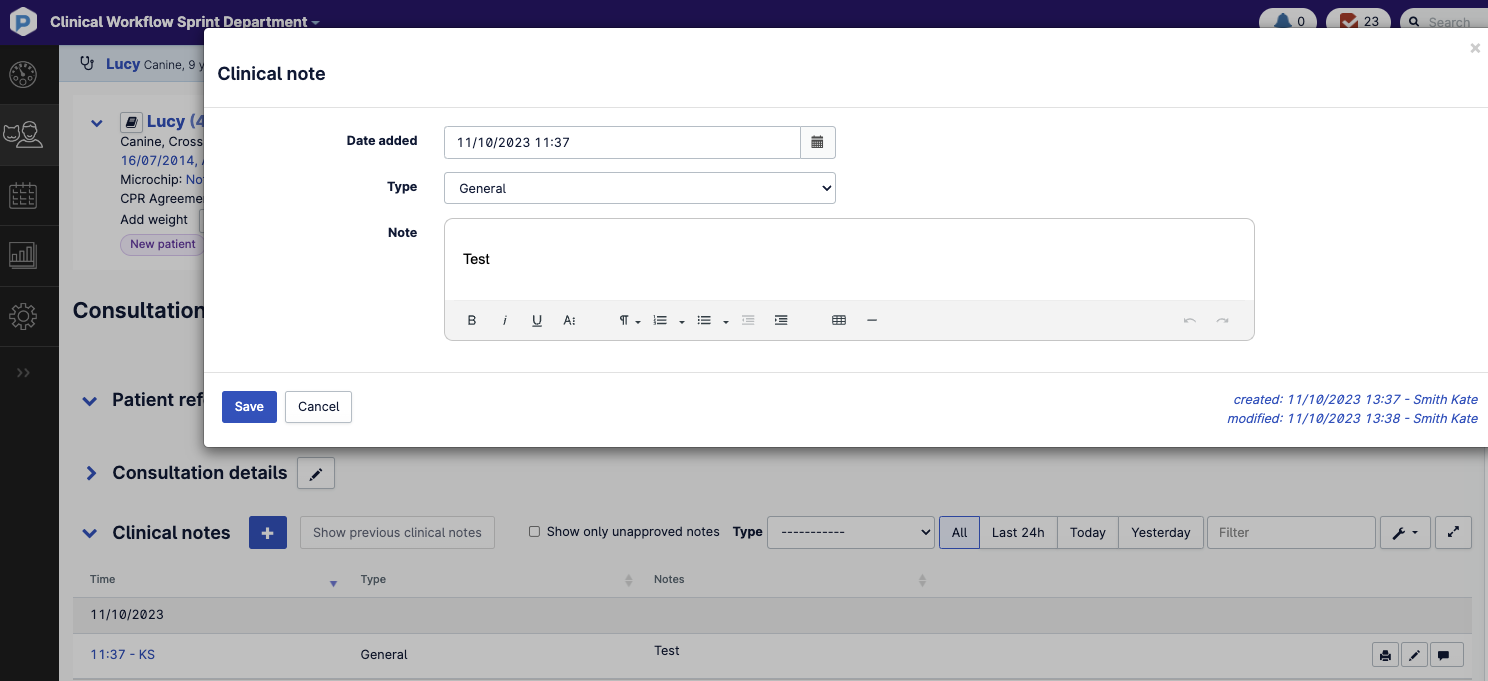Viewport: 1488px width, 681px height.
Task: Enable Show only unapproved notes checkbox
Action: click(x=535, y=532)
